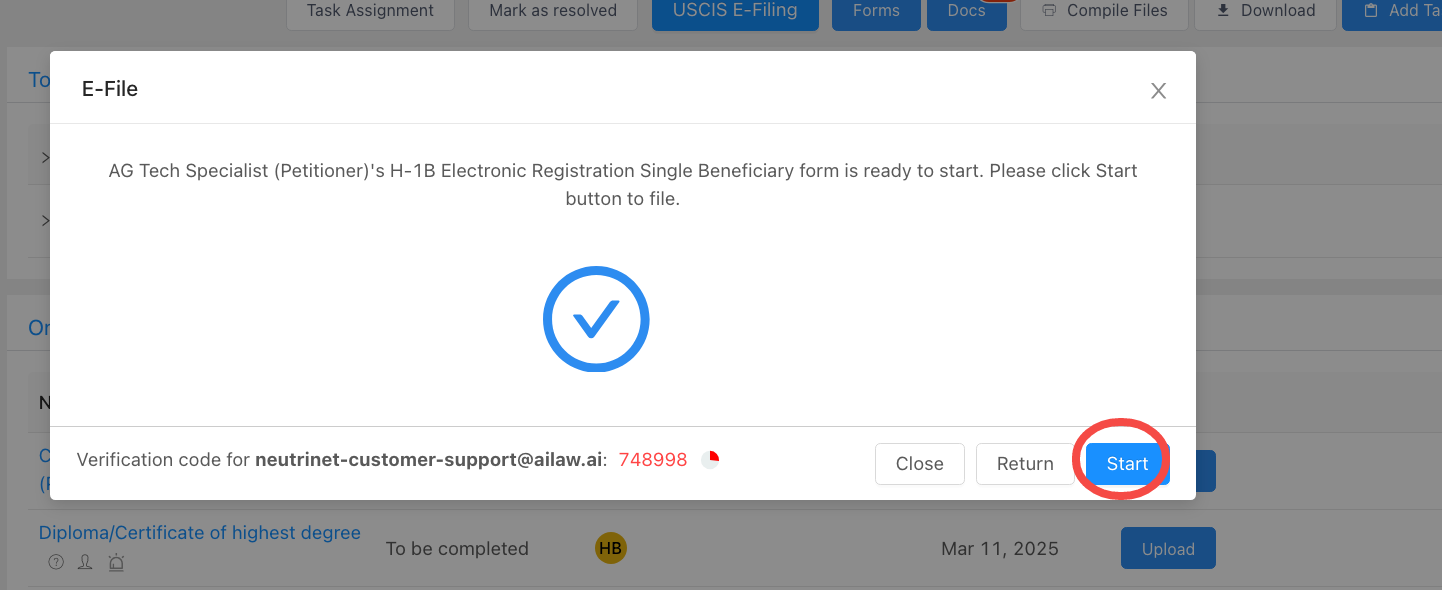Click the Start button to file
Viewport: 1442px width, 590px height.
(1127, 464)
